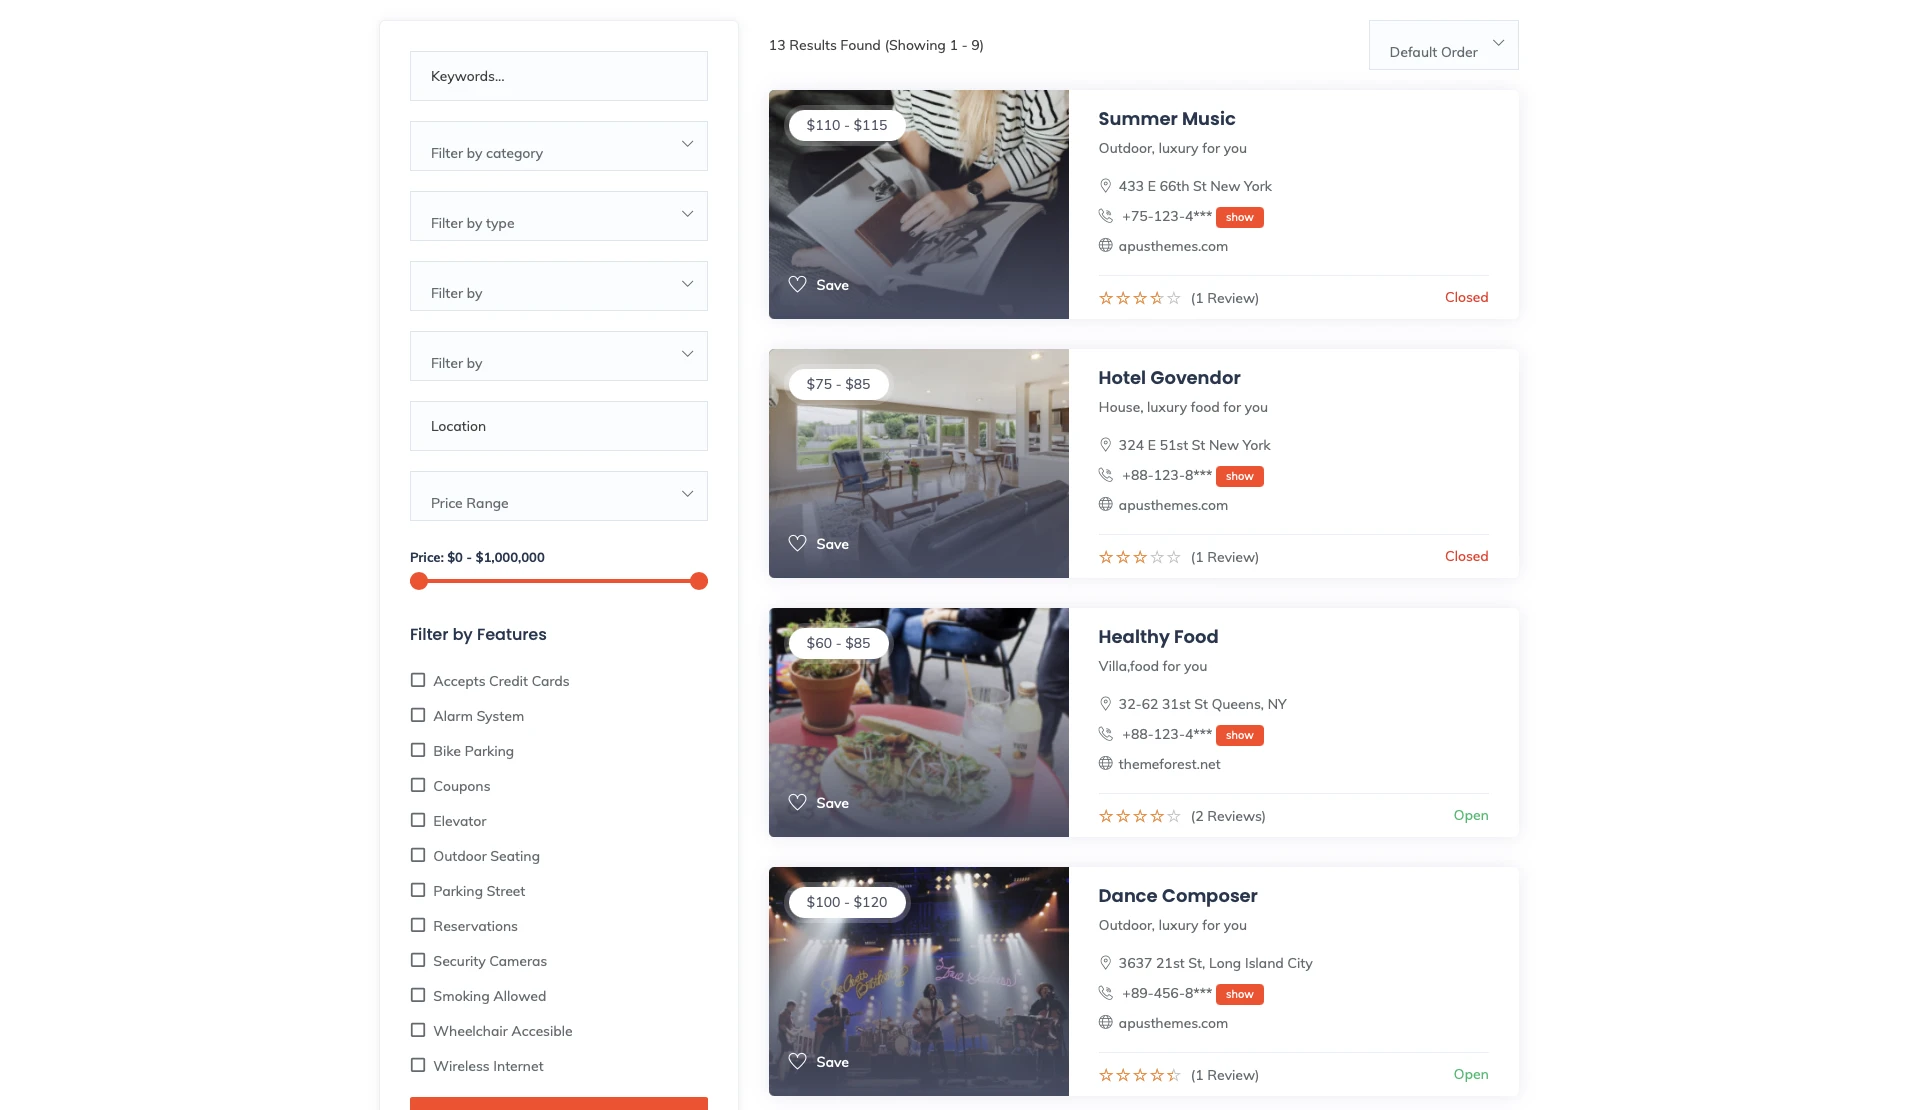Show Dance Composer phone number
1920x1110 pixels.
pyautogui.click(x=1239, y=994)
